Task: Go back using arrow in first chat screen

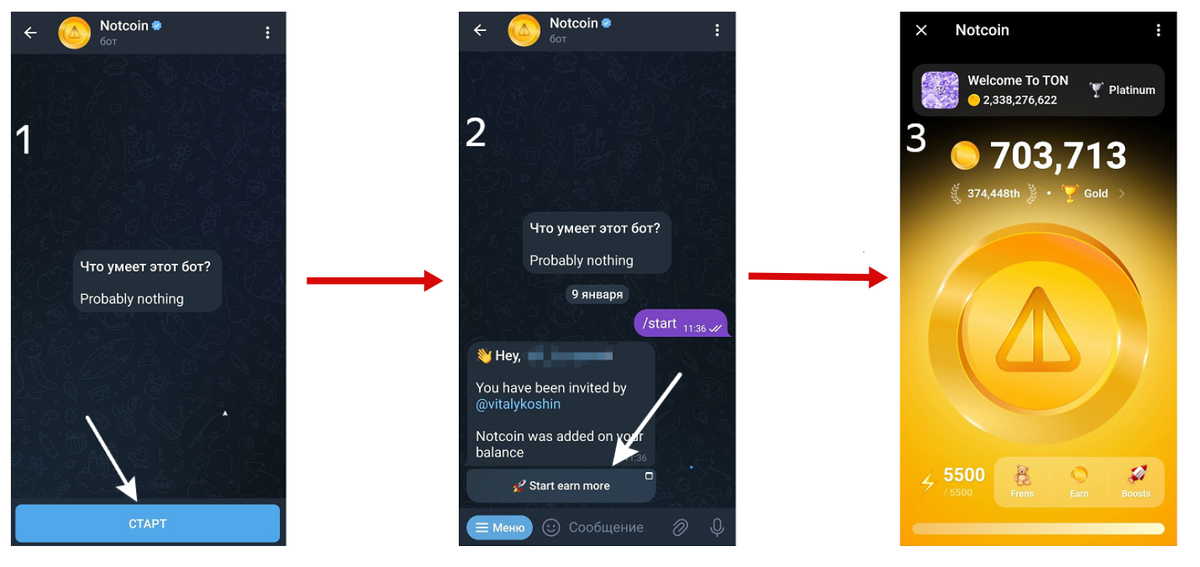Action: 31,33
